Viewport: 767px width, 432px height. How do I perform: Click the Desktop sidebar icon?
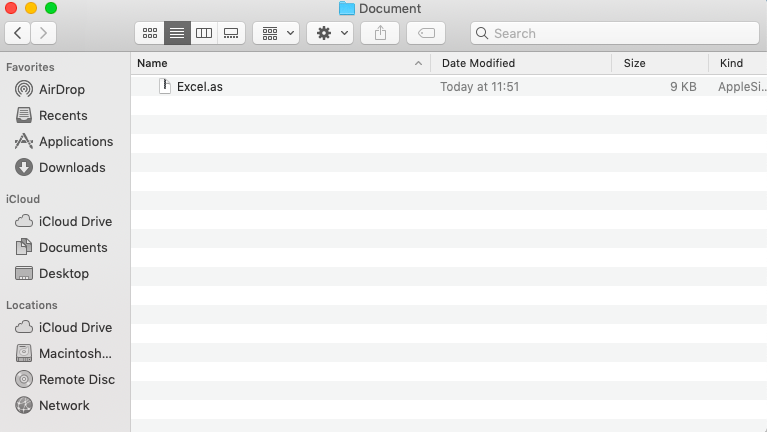tap(24, 273)
